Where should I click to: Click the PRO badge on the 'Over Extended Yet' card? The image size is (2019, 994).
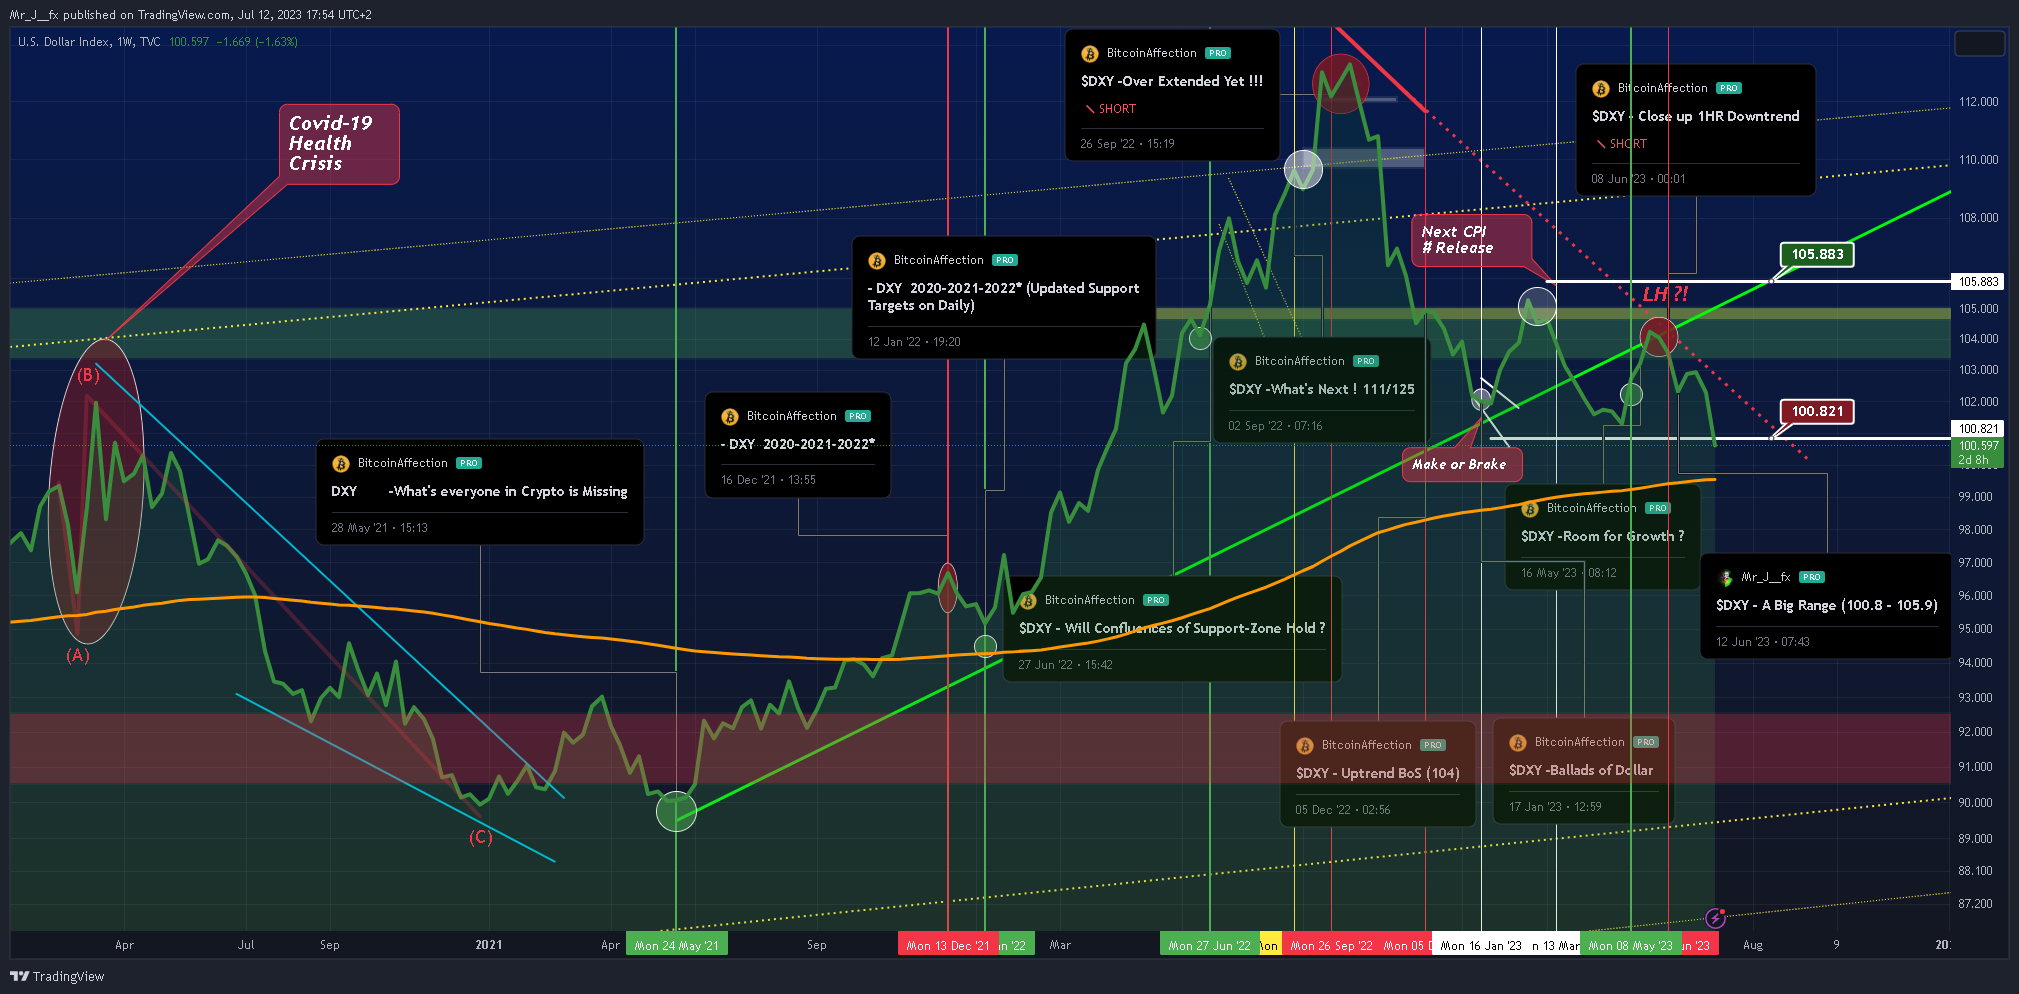tap(1217, 53)
